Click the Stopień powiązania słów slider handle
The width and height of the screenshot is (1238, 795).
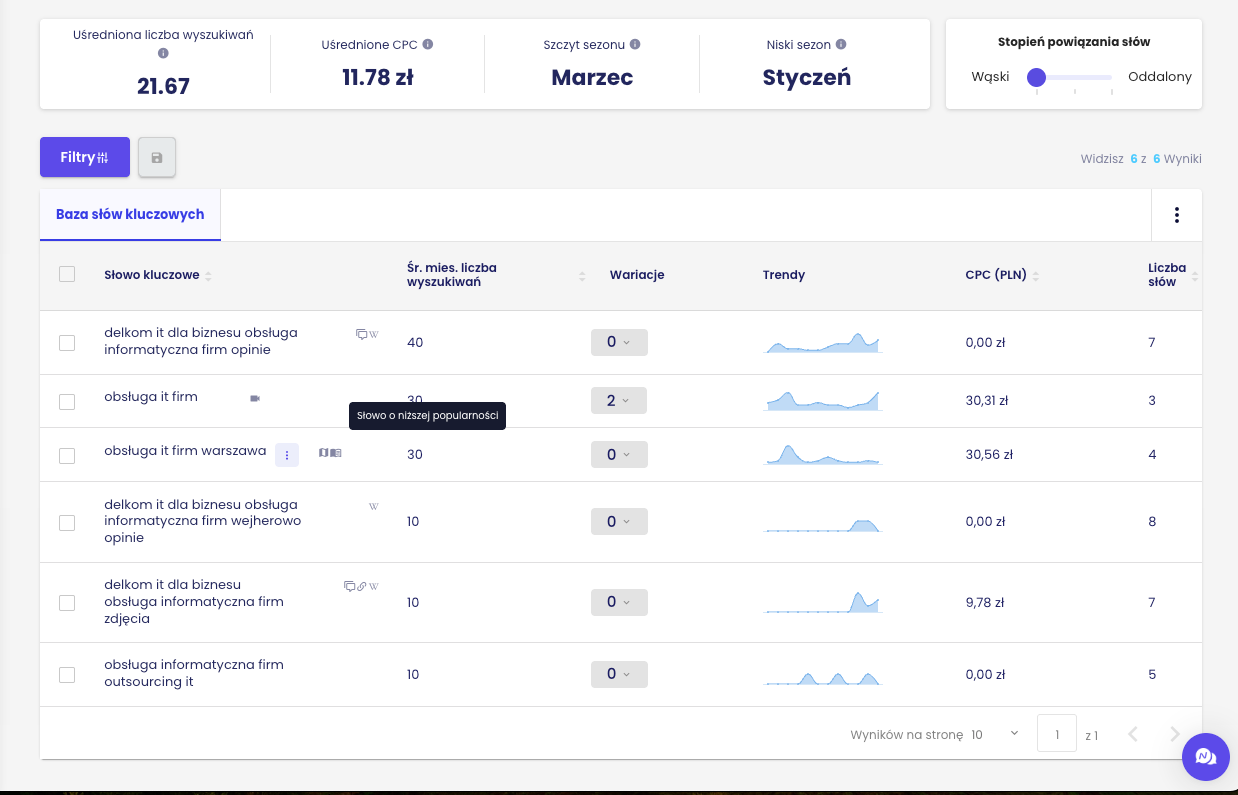click(1037, 77)
